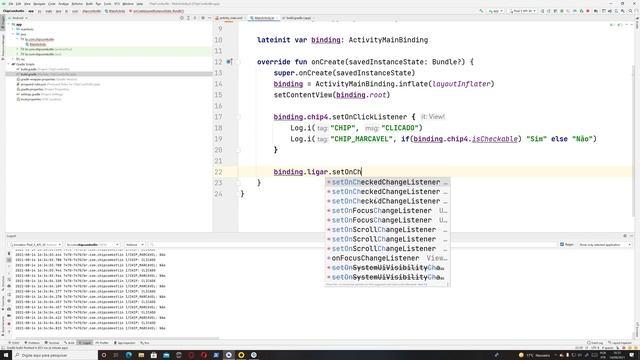Open the File menu

11,4
